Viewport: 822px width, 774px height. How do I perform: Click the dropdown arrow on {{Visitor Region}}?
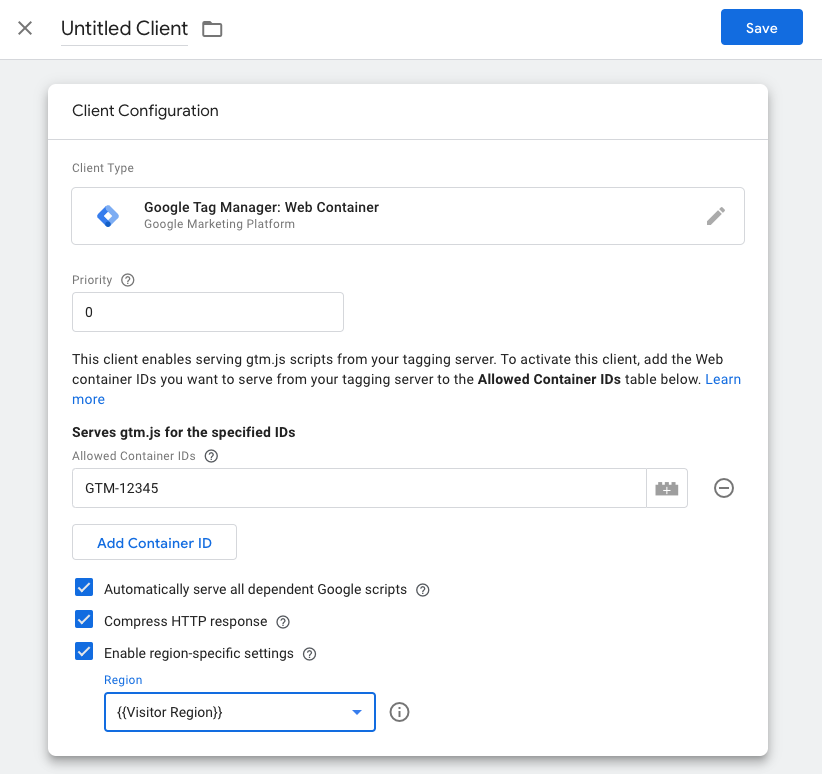(357, 712)
